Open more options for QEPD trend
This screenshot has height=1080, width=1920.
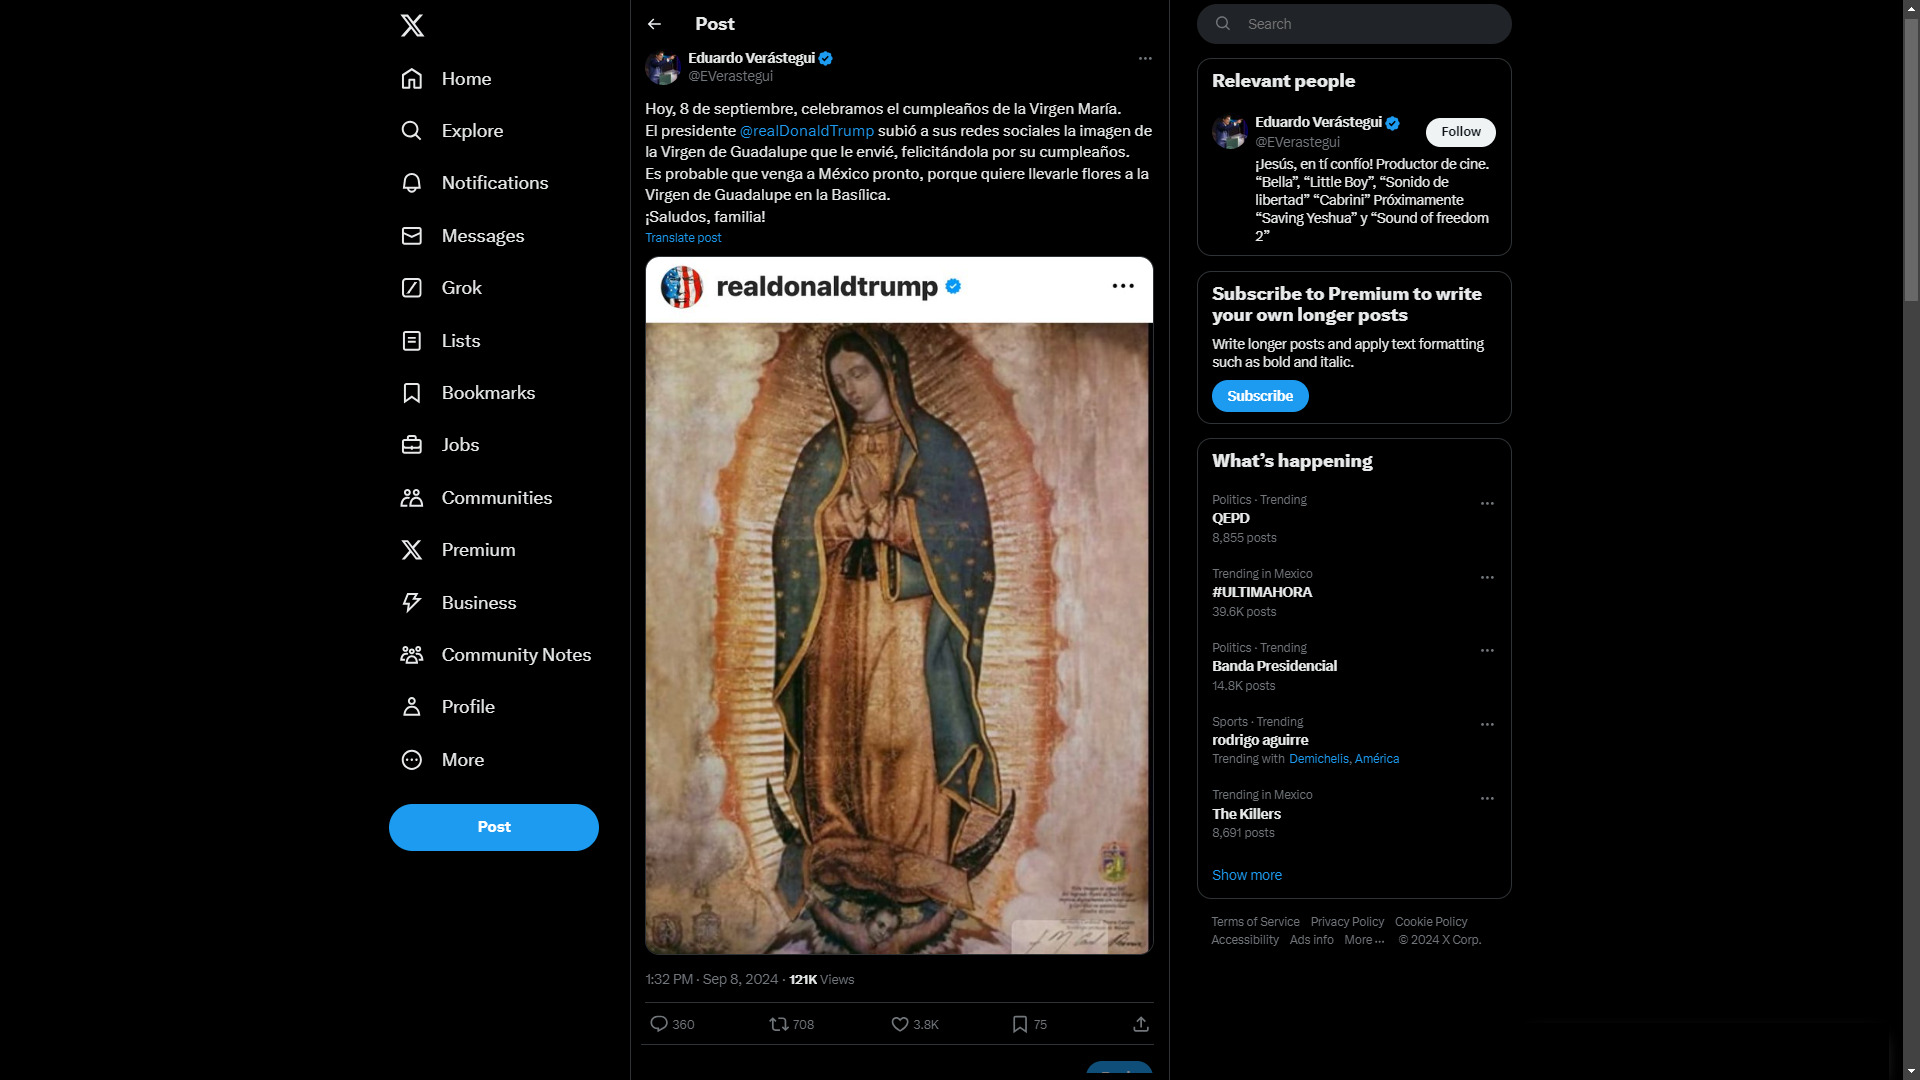[1487, 504]
